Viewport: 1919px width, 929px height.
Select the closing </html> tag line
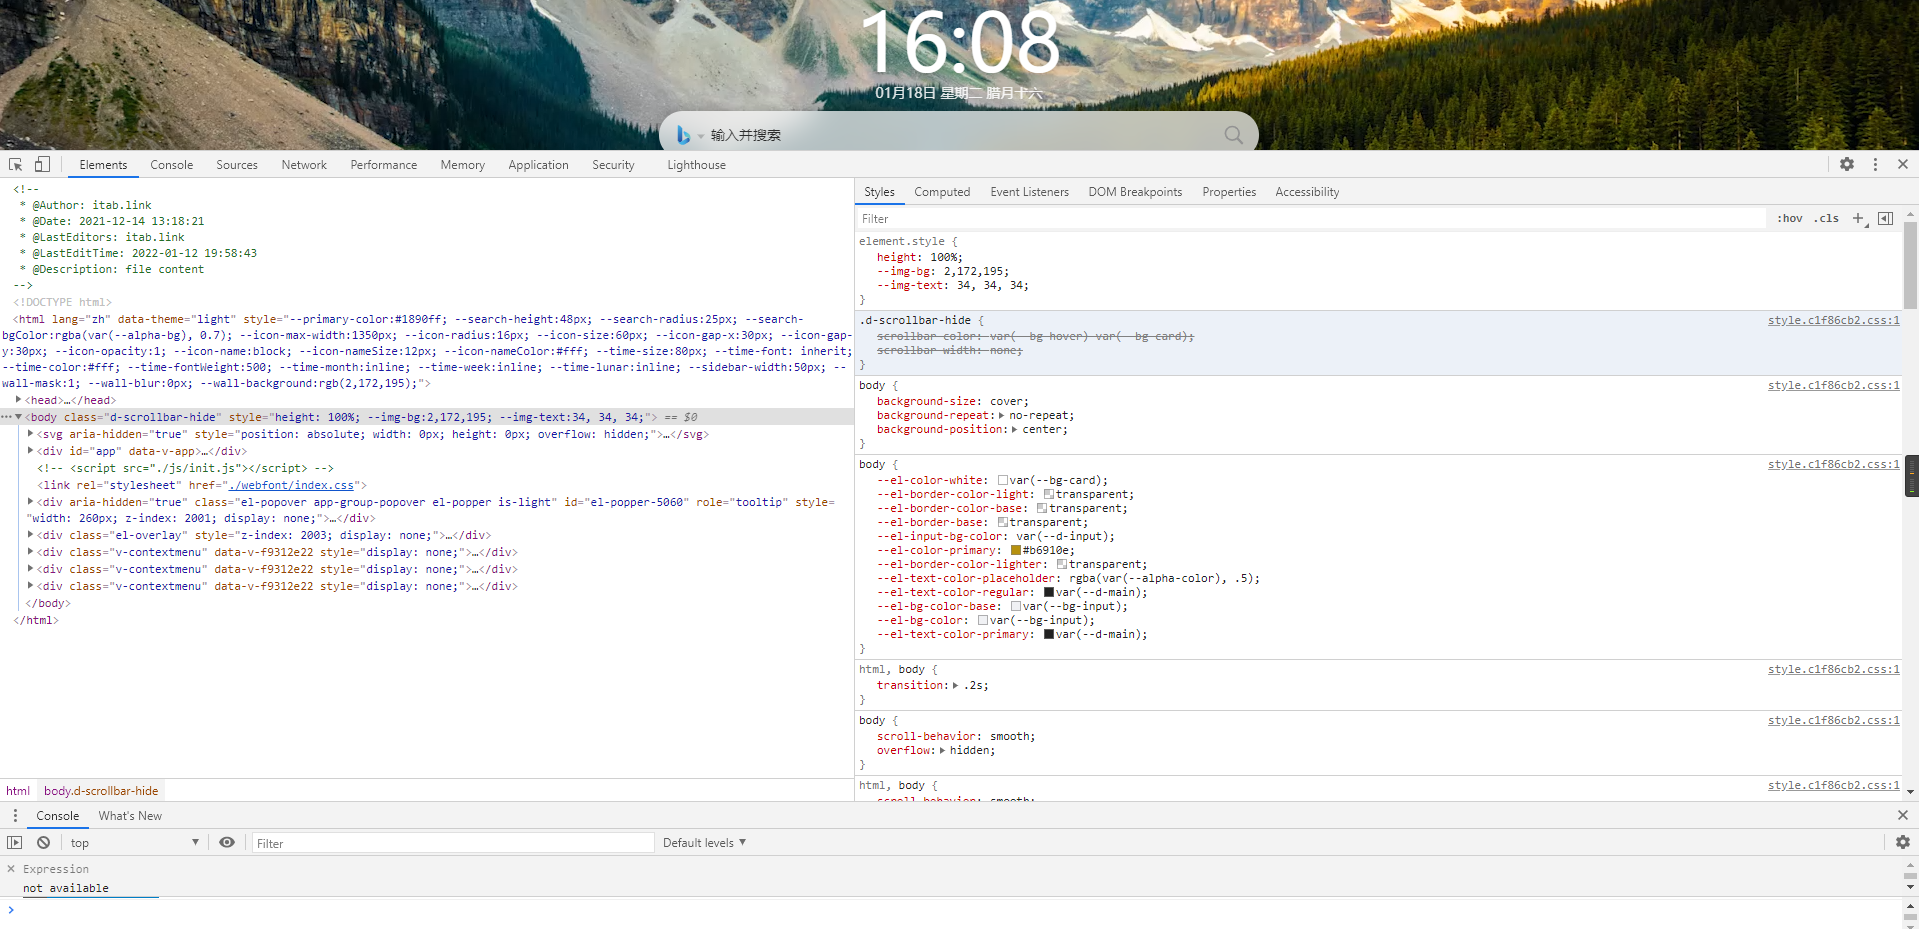[x=36, y=620]
